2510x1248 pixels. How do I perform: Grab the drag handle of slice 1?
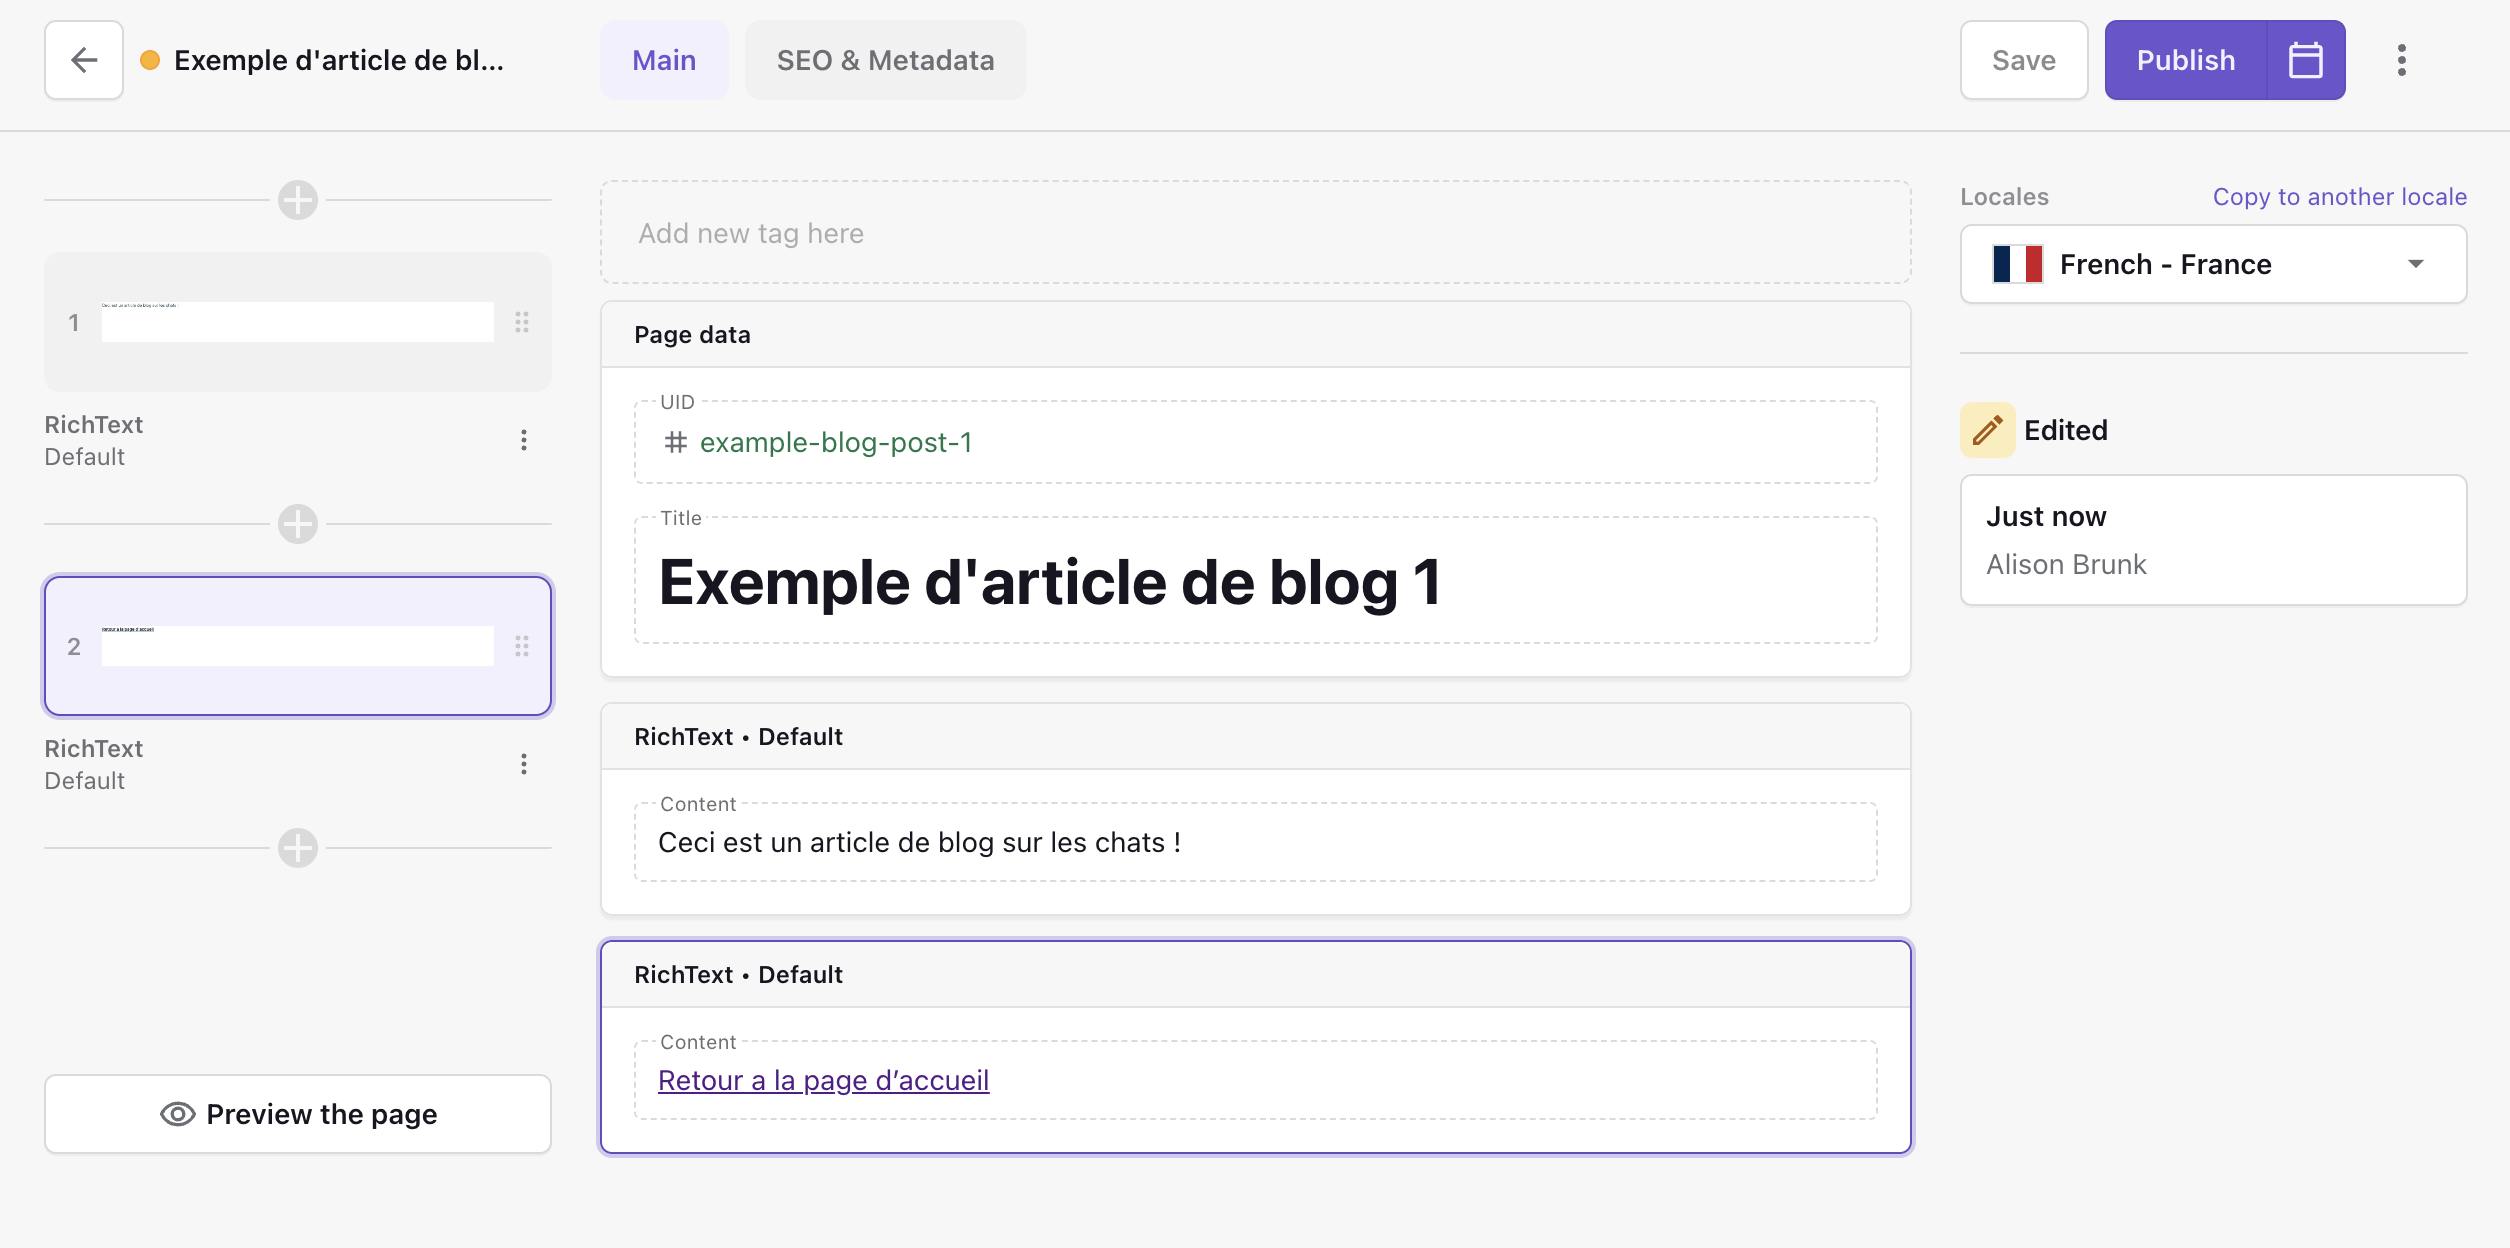[522, 322]
